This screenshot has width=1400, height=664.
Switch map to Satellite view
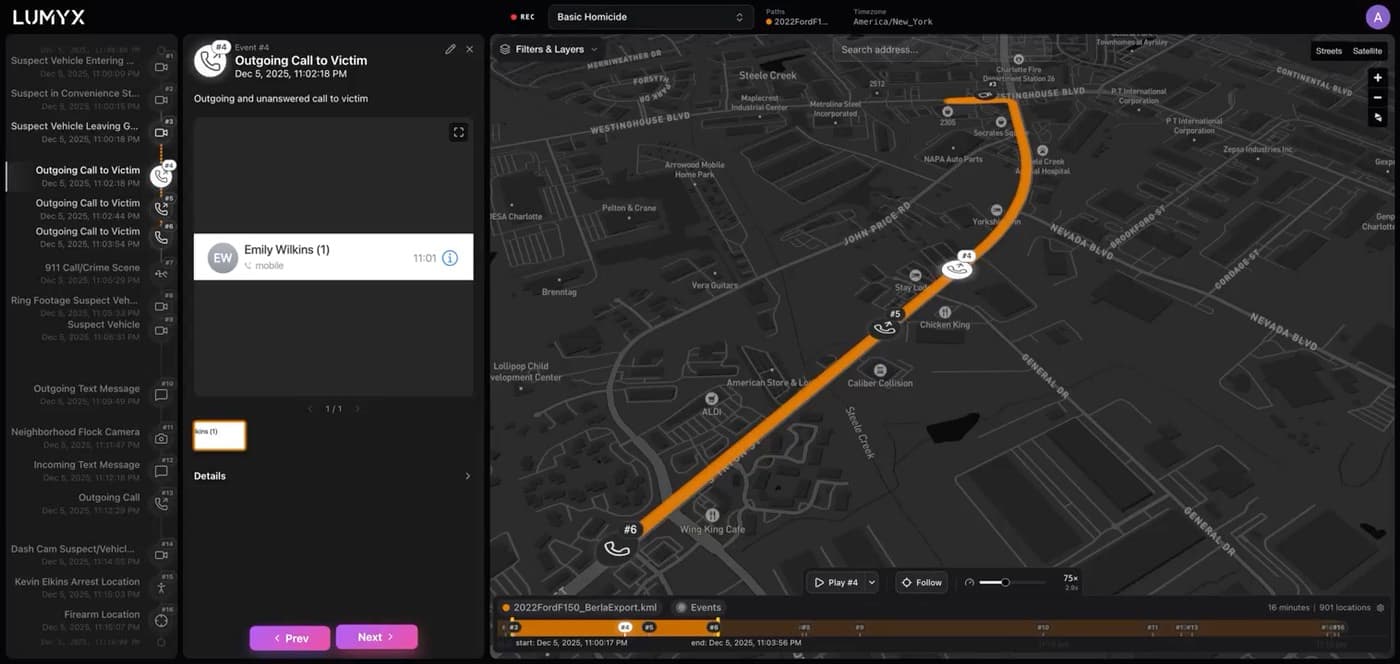(x=1367, y=51)
